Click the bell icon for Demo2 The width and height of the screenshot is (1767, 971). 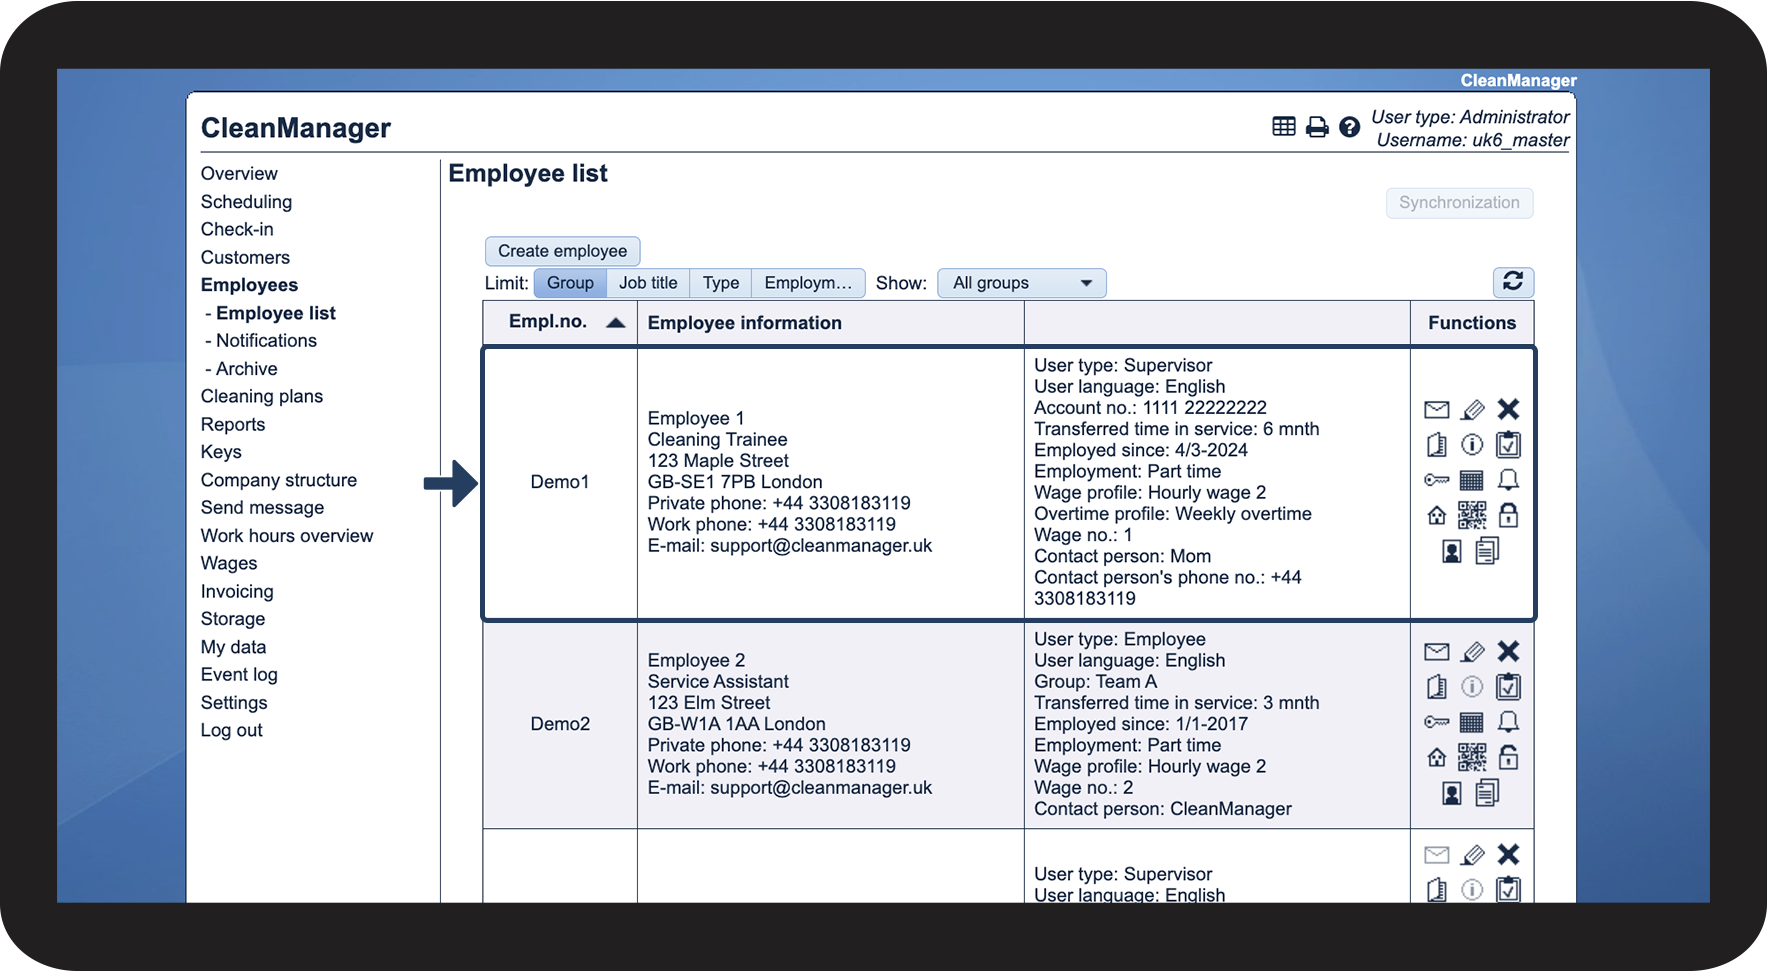[1508, 722]
